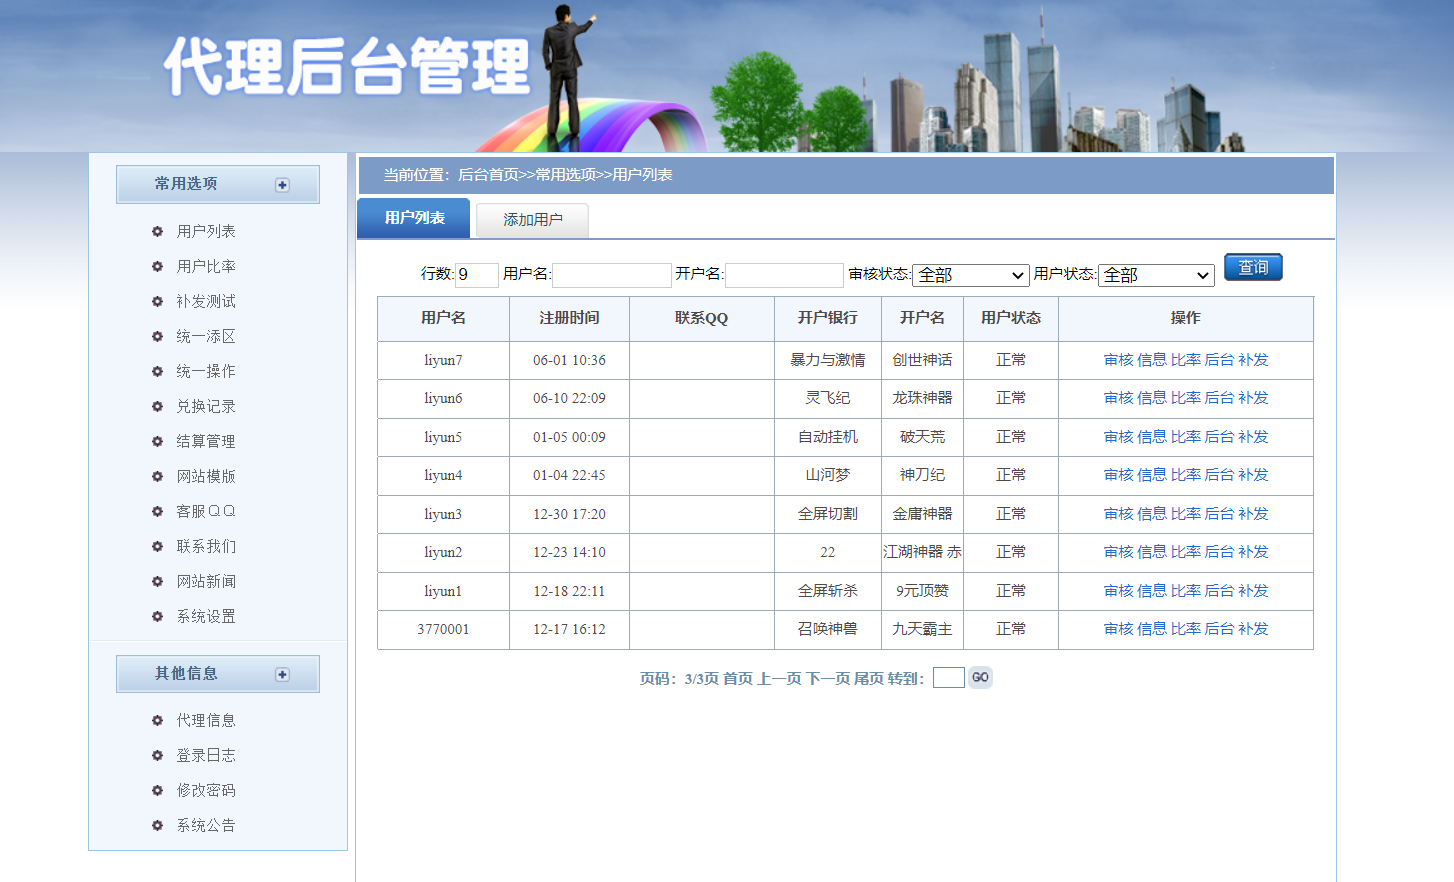The height and width of the screenshot is (882, 1454).
Task: Open 用户列表 in sidebar menu
Action: (x=206, y=231)
